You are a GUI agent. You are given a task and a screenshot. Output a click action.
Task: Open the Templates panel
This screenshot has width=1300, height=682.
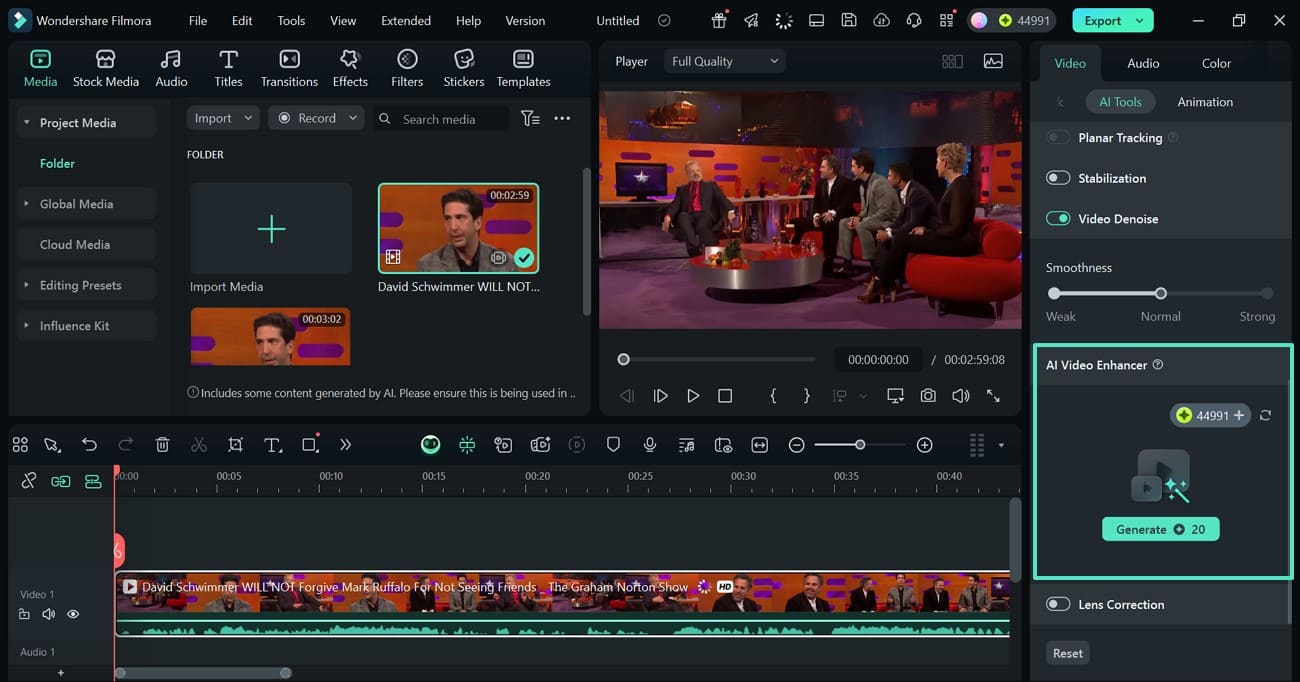523,69
